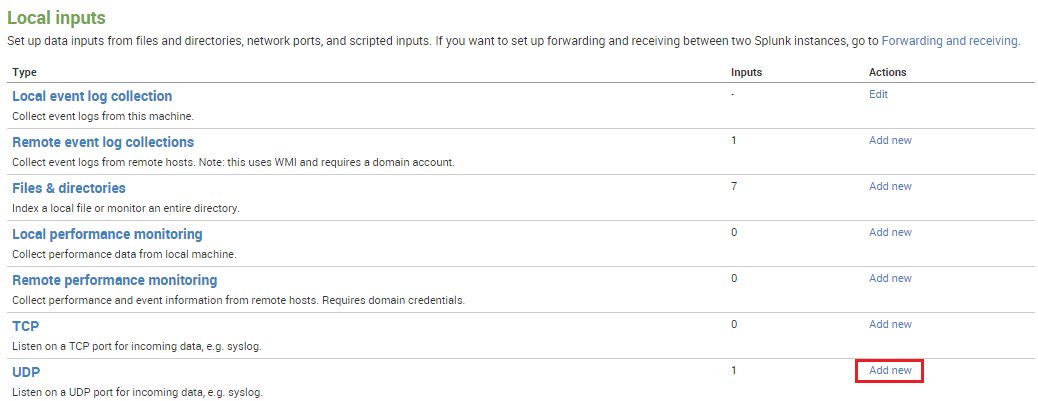This screenshot has width=1038, height=401.
Task: Open Local performance monitoring
Action: (x=107, y=234)
